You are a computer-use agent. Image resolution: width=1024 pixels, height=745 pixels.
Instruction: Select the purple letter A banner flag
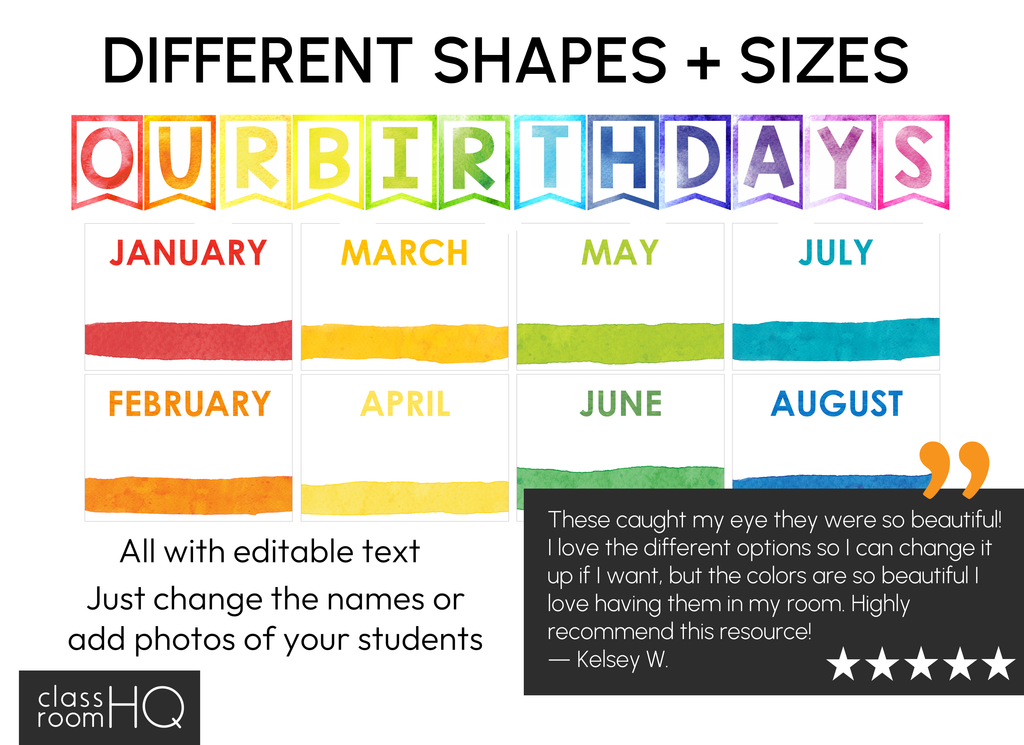pos(767,160)
